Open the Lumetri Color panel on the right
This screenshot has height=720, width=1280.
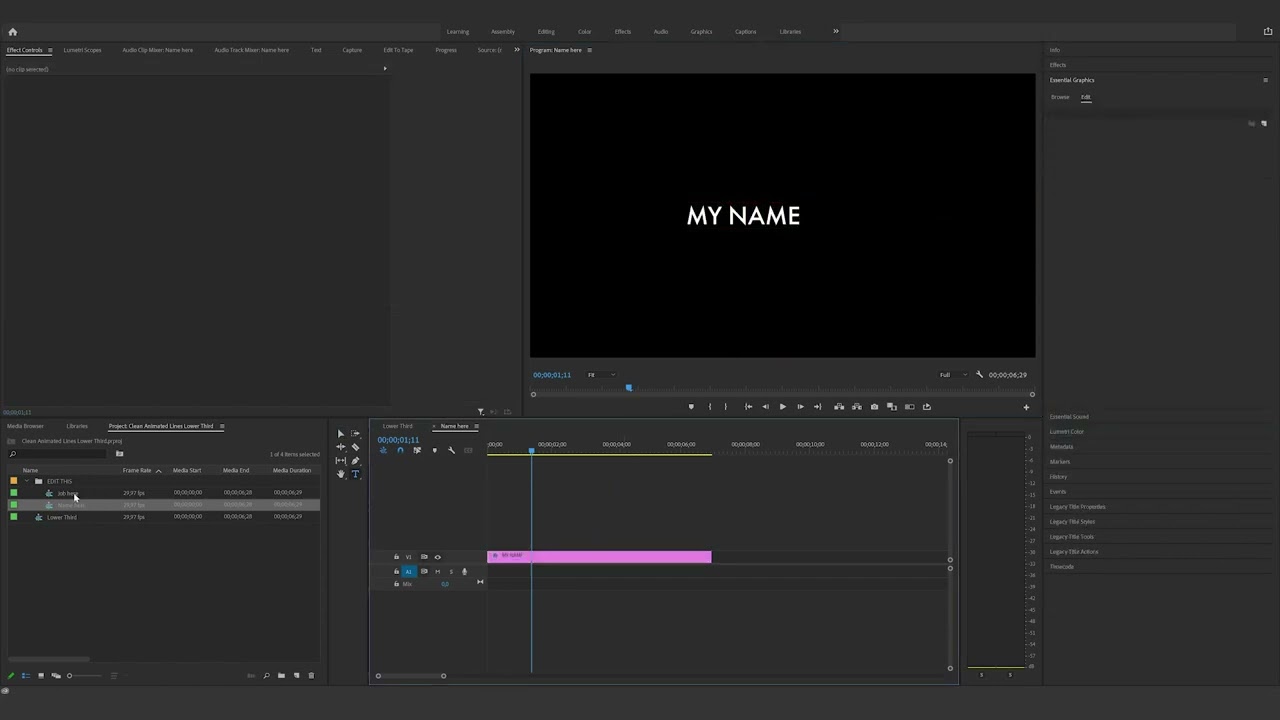pos(1067,432)
